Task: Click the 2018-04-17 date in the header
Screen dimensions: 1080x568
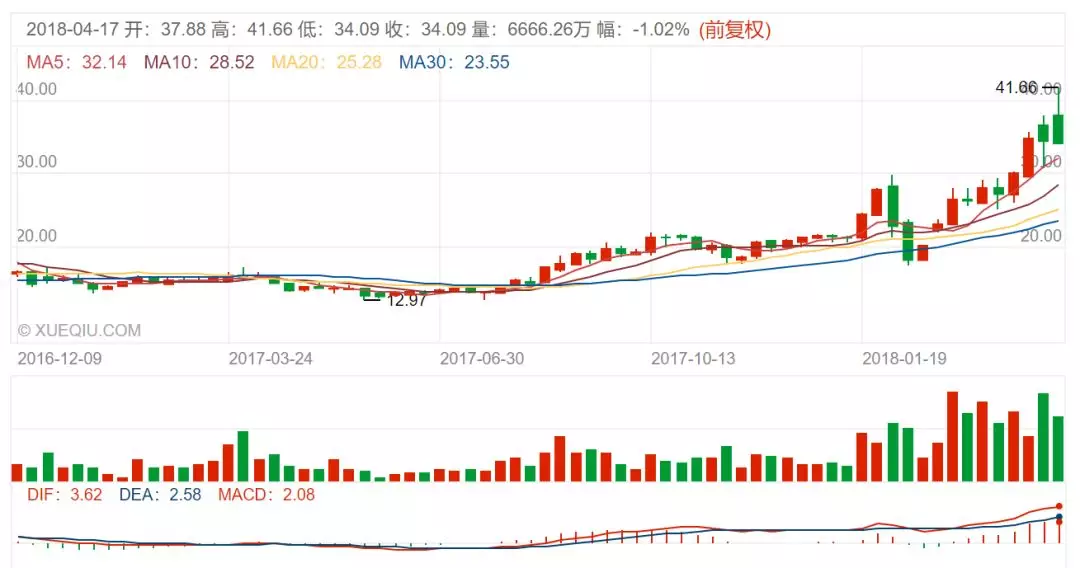Action: (69, 30)
